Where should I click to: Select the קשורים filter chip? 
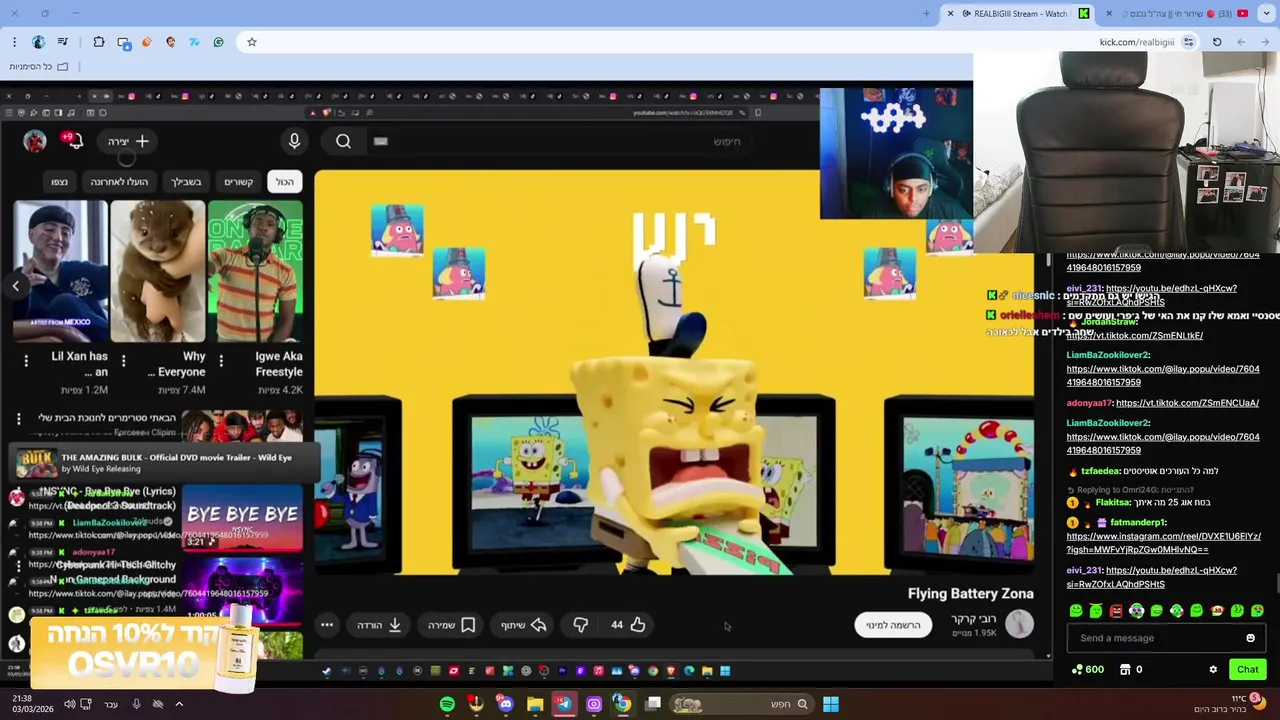(x=238, y=182)
